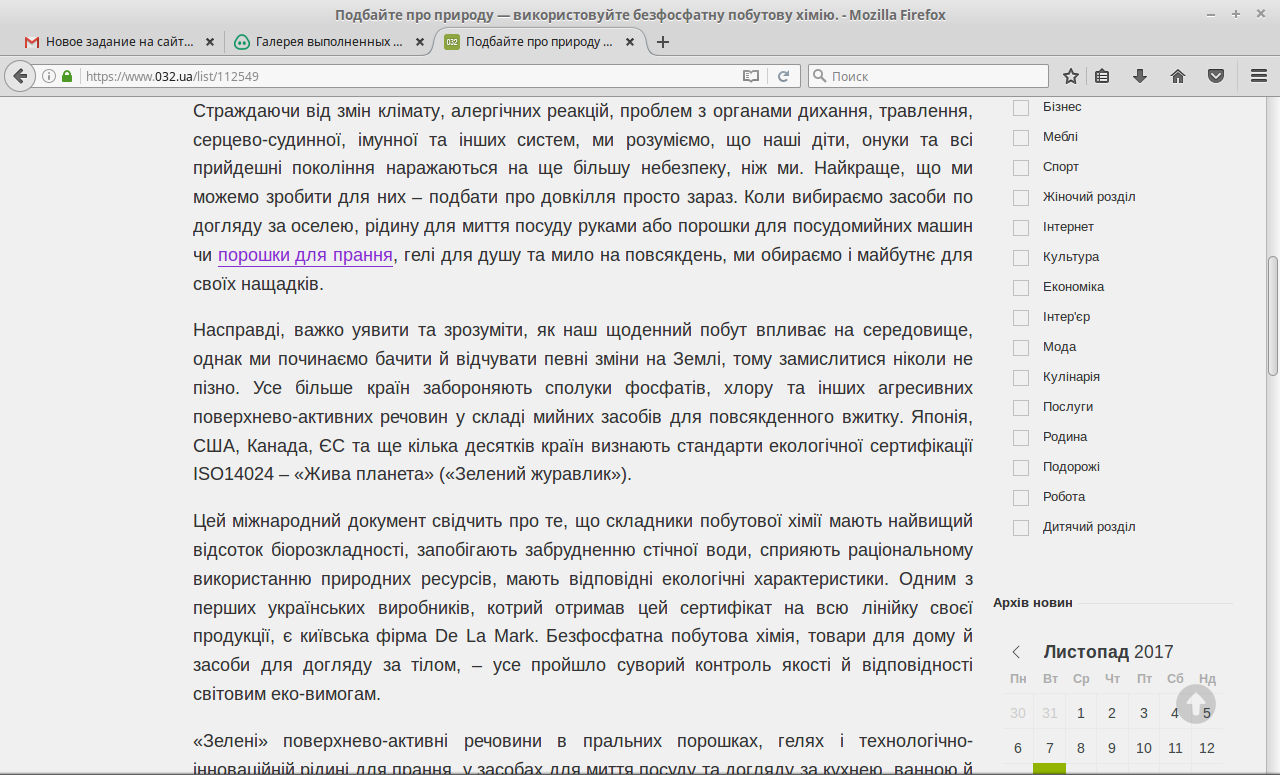Tick the Бізнес checkbox

pyautogui.click(x=1021, y=107)
